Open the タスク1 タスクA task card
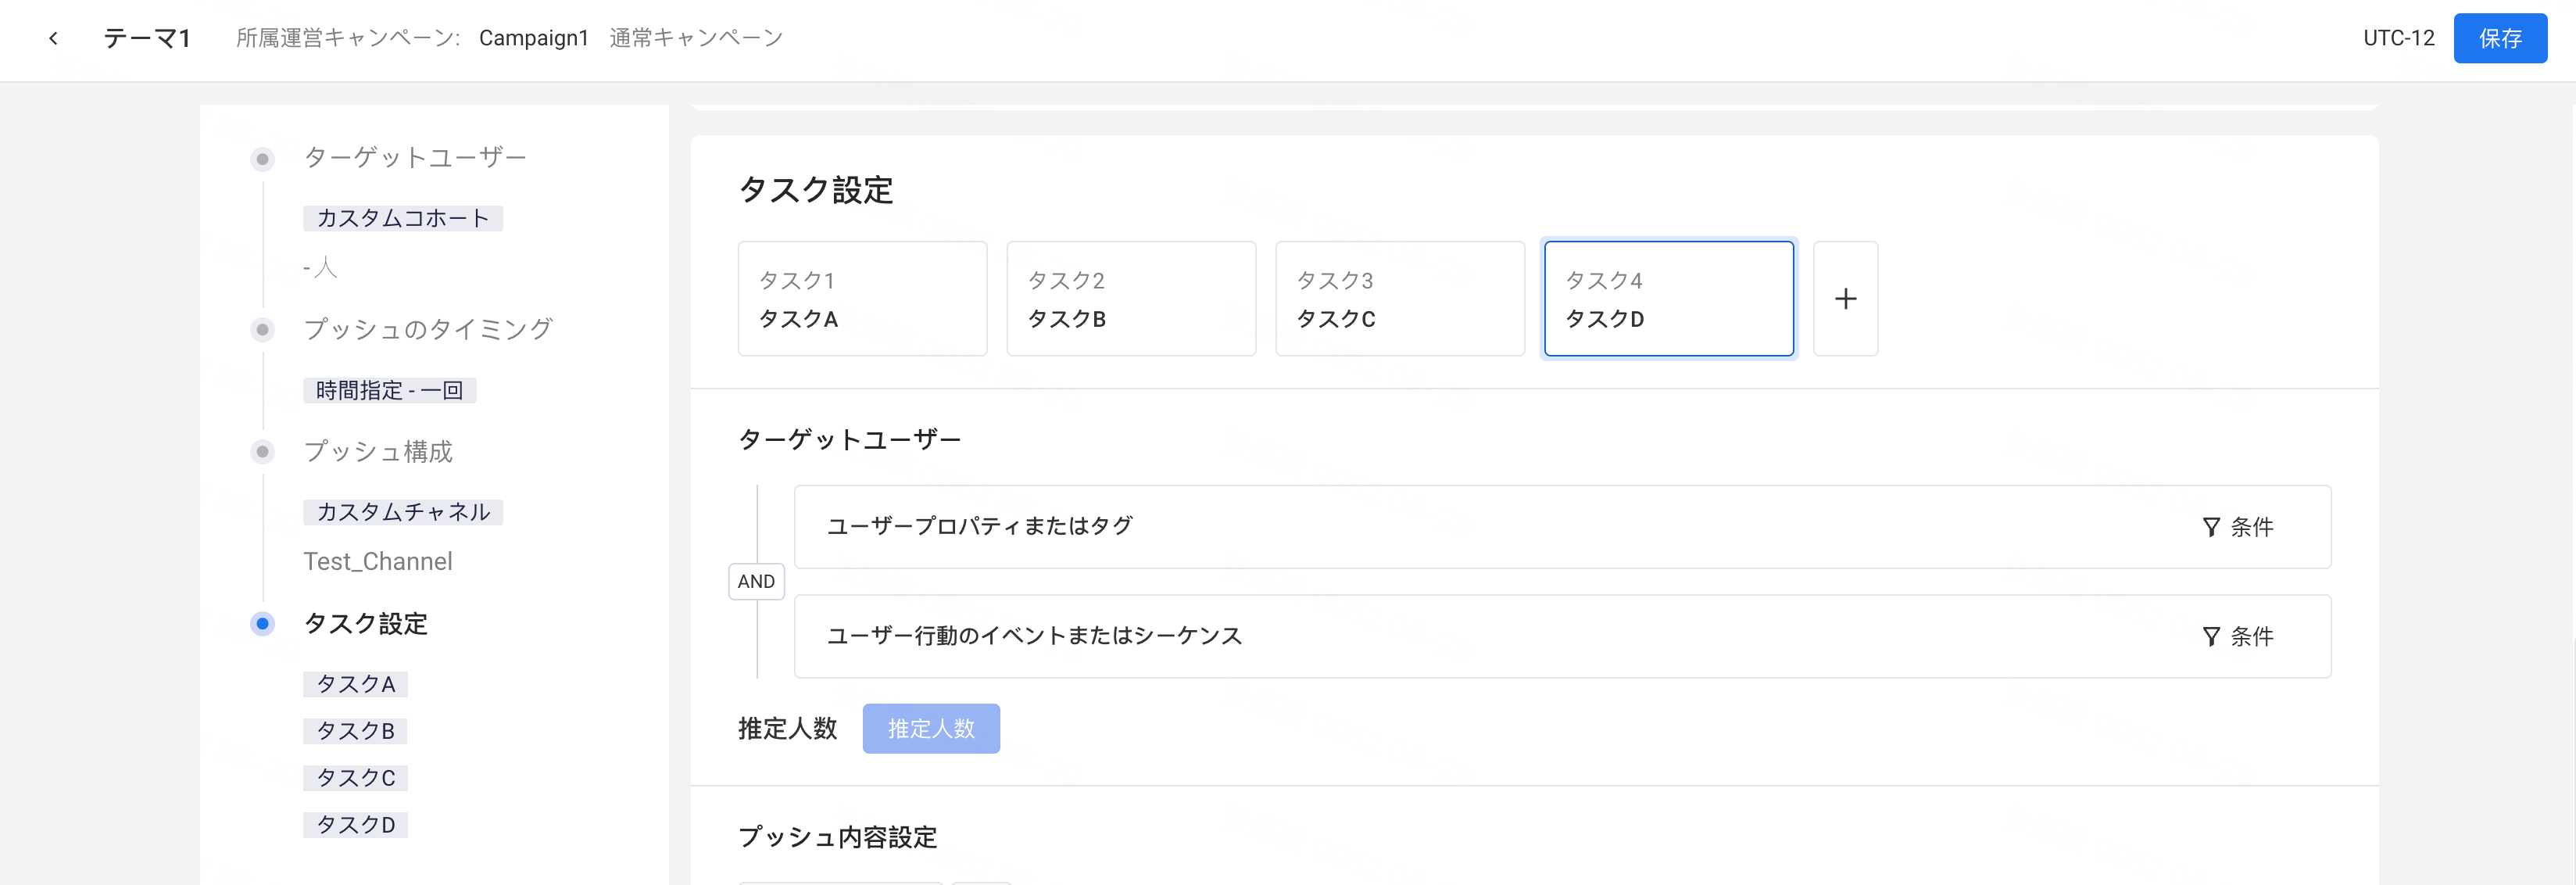2576x885 pixels. coord(862,298)
